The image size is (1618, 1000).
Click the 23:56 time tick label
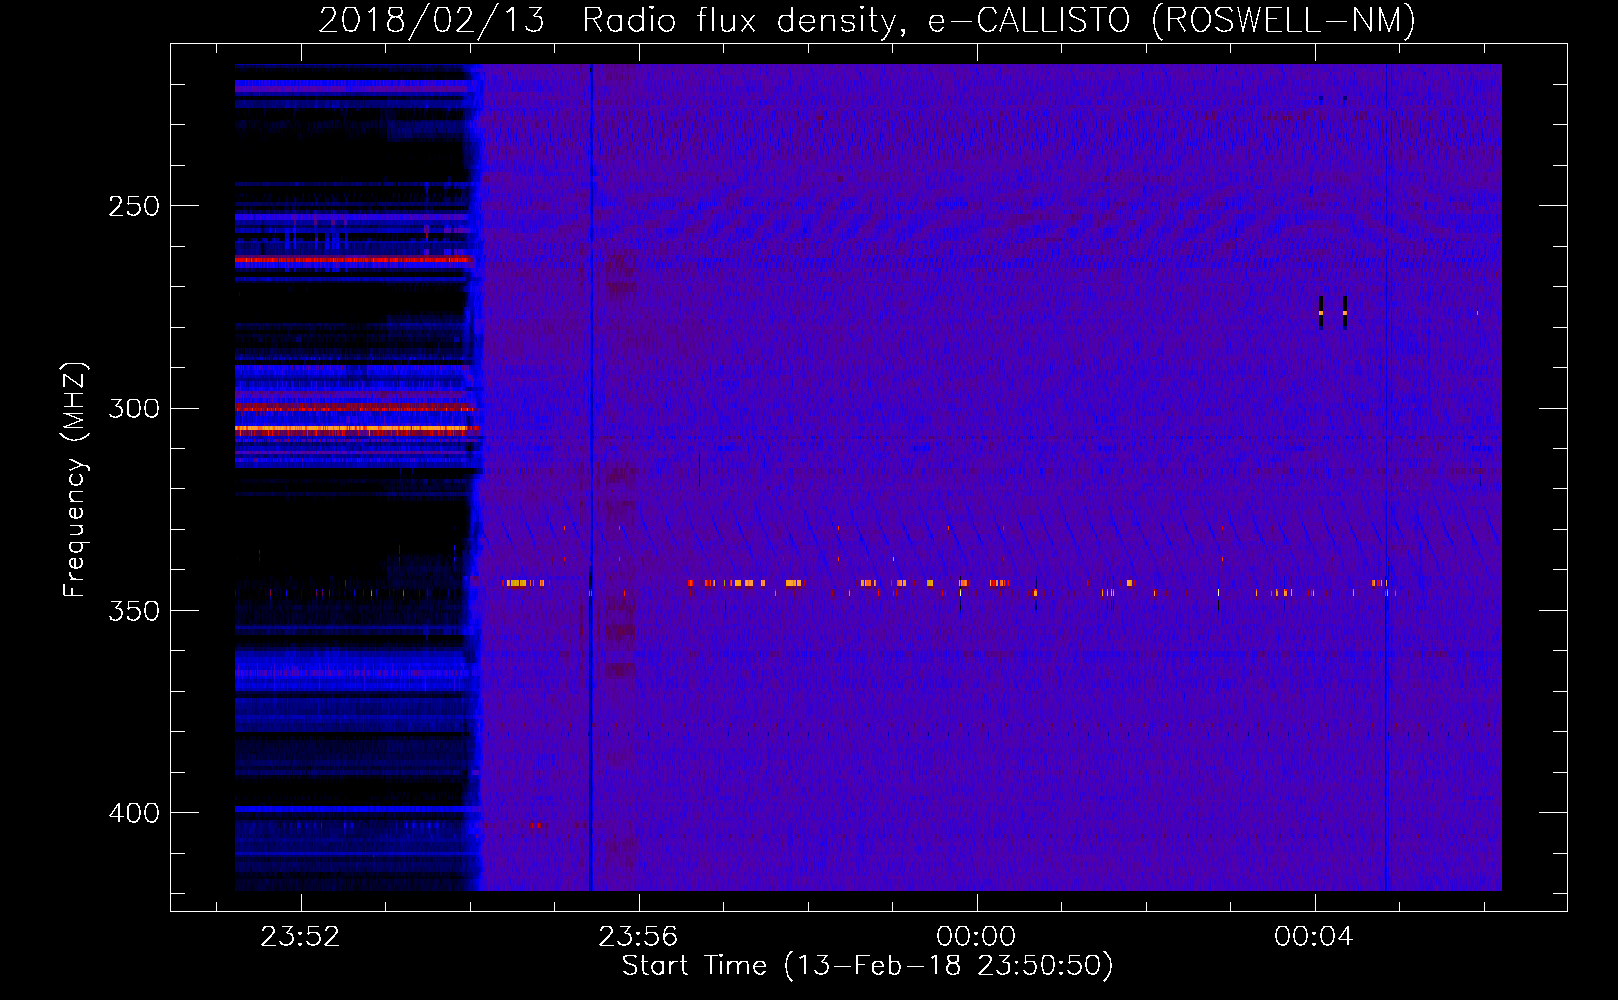click(638, 937)
